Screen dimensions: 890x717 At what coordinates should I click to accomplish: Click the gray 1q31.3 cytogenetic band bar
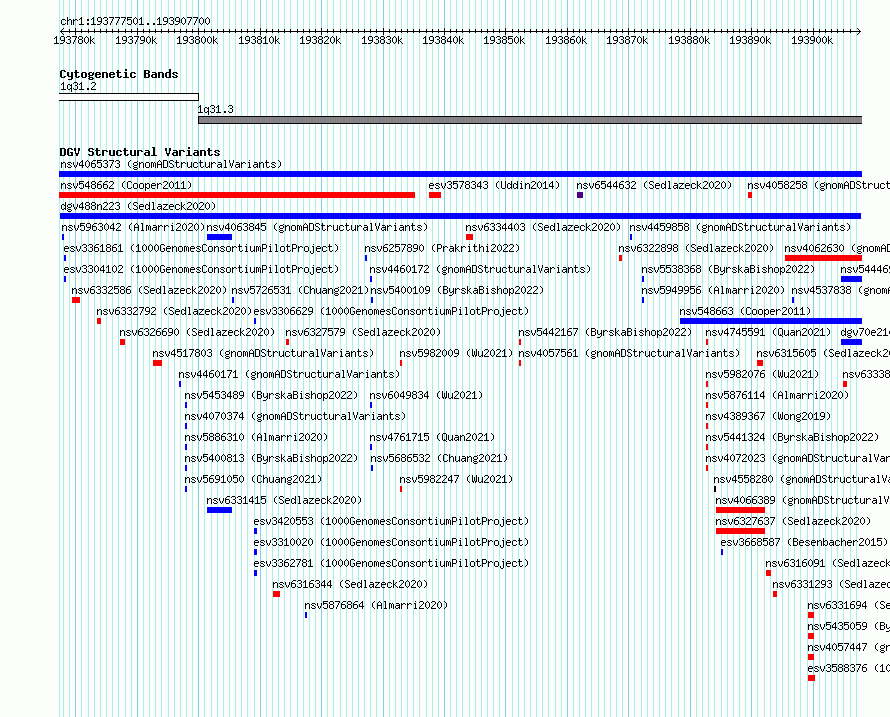click(530, 120)
